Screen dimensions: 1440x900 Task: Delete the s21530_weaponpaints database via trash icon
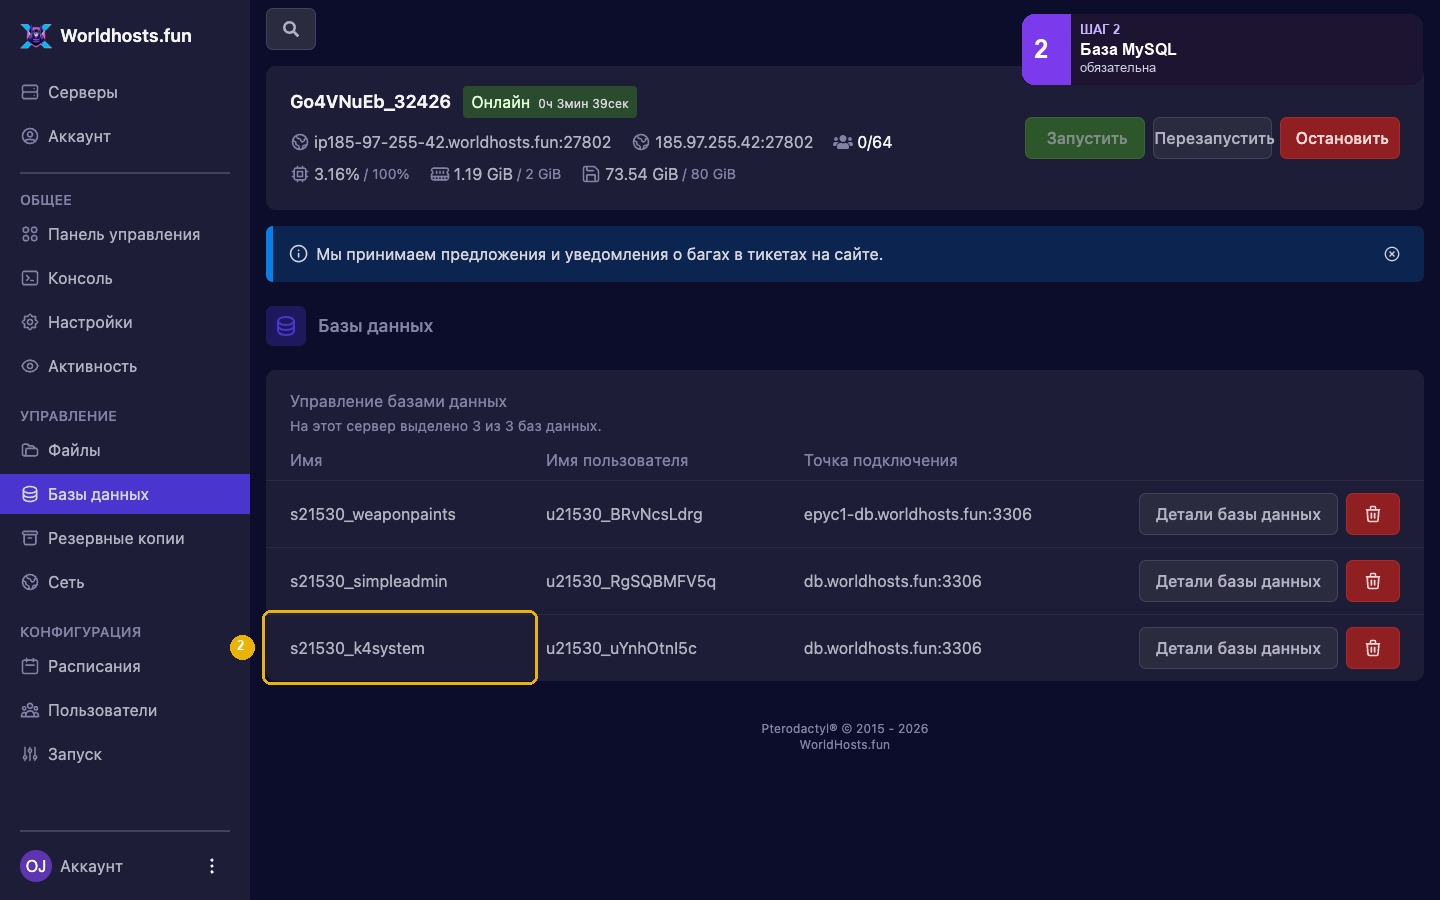click(x=1372, y=514)
